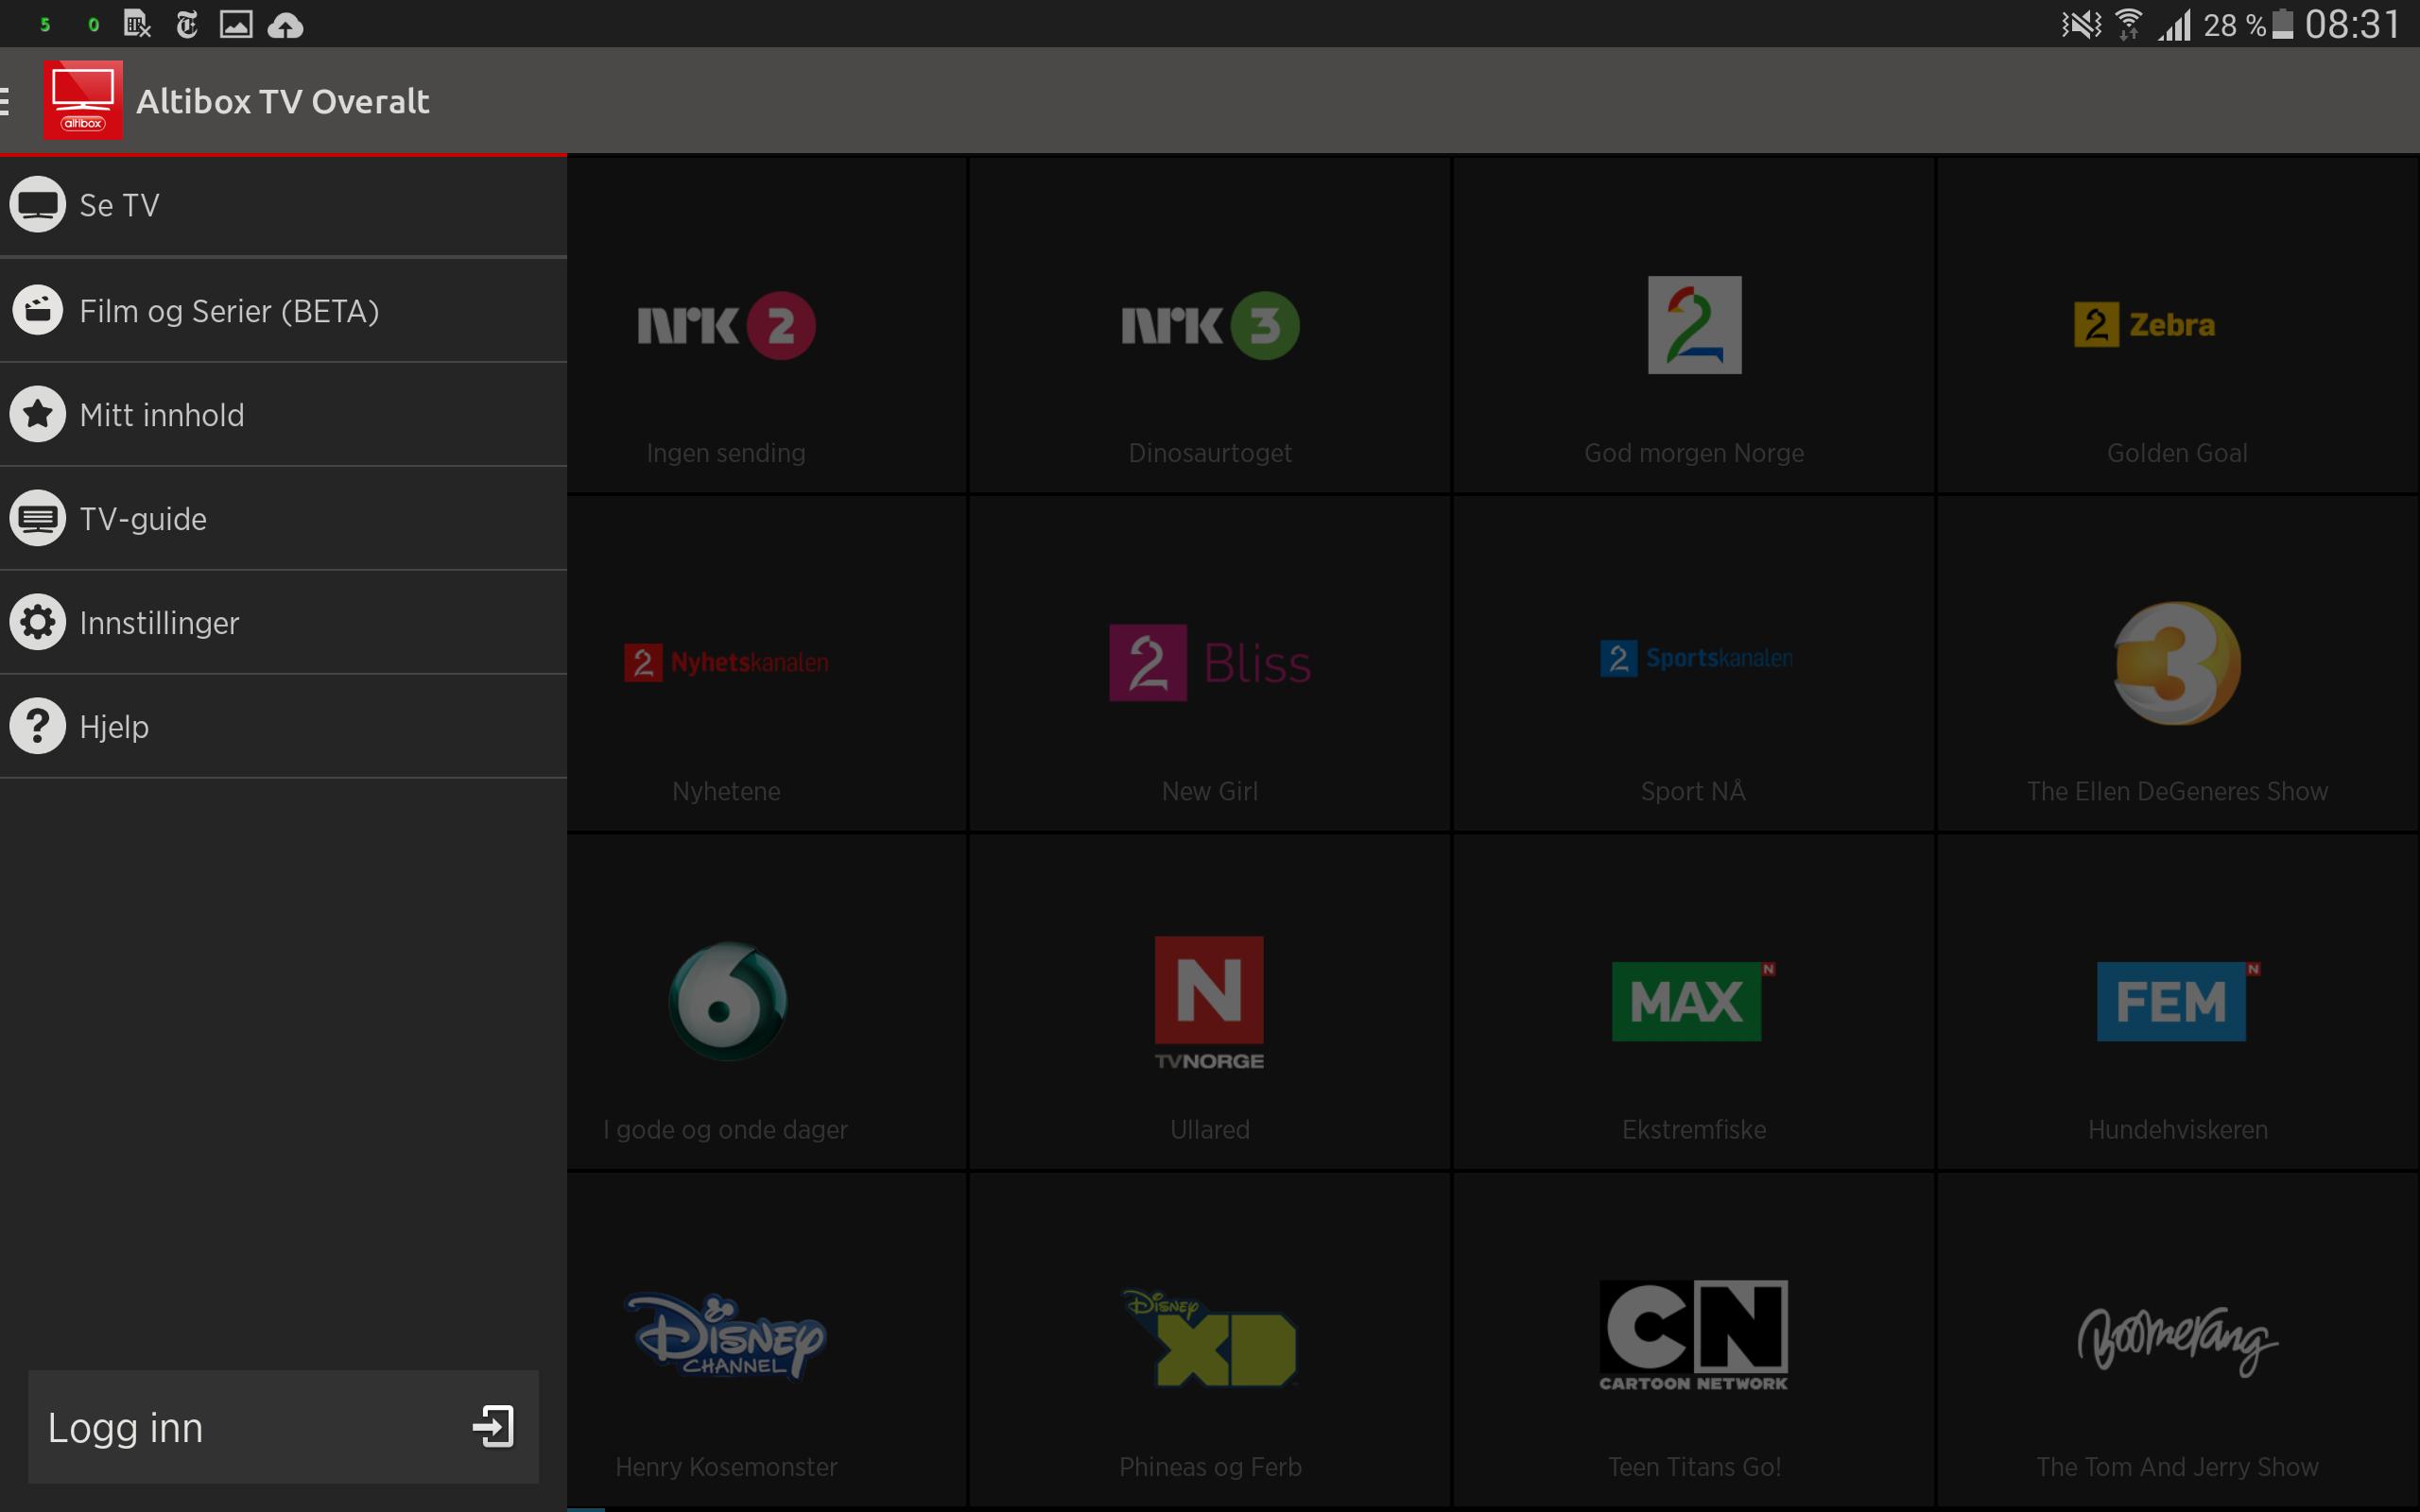
Task: Select TV3 airing The Ellen DeGeneres Show
Action: coord(2177,662)
